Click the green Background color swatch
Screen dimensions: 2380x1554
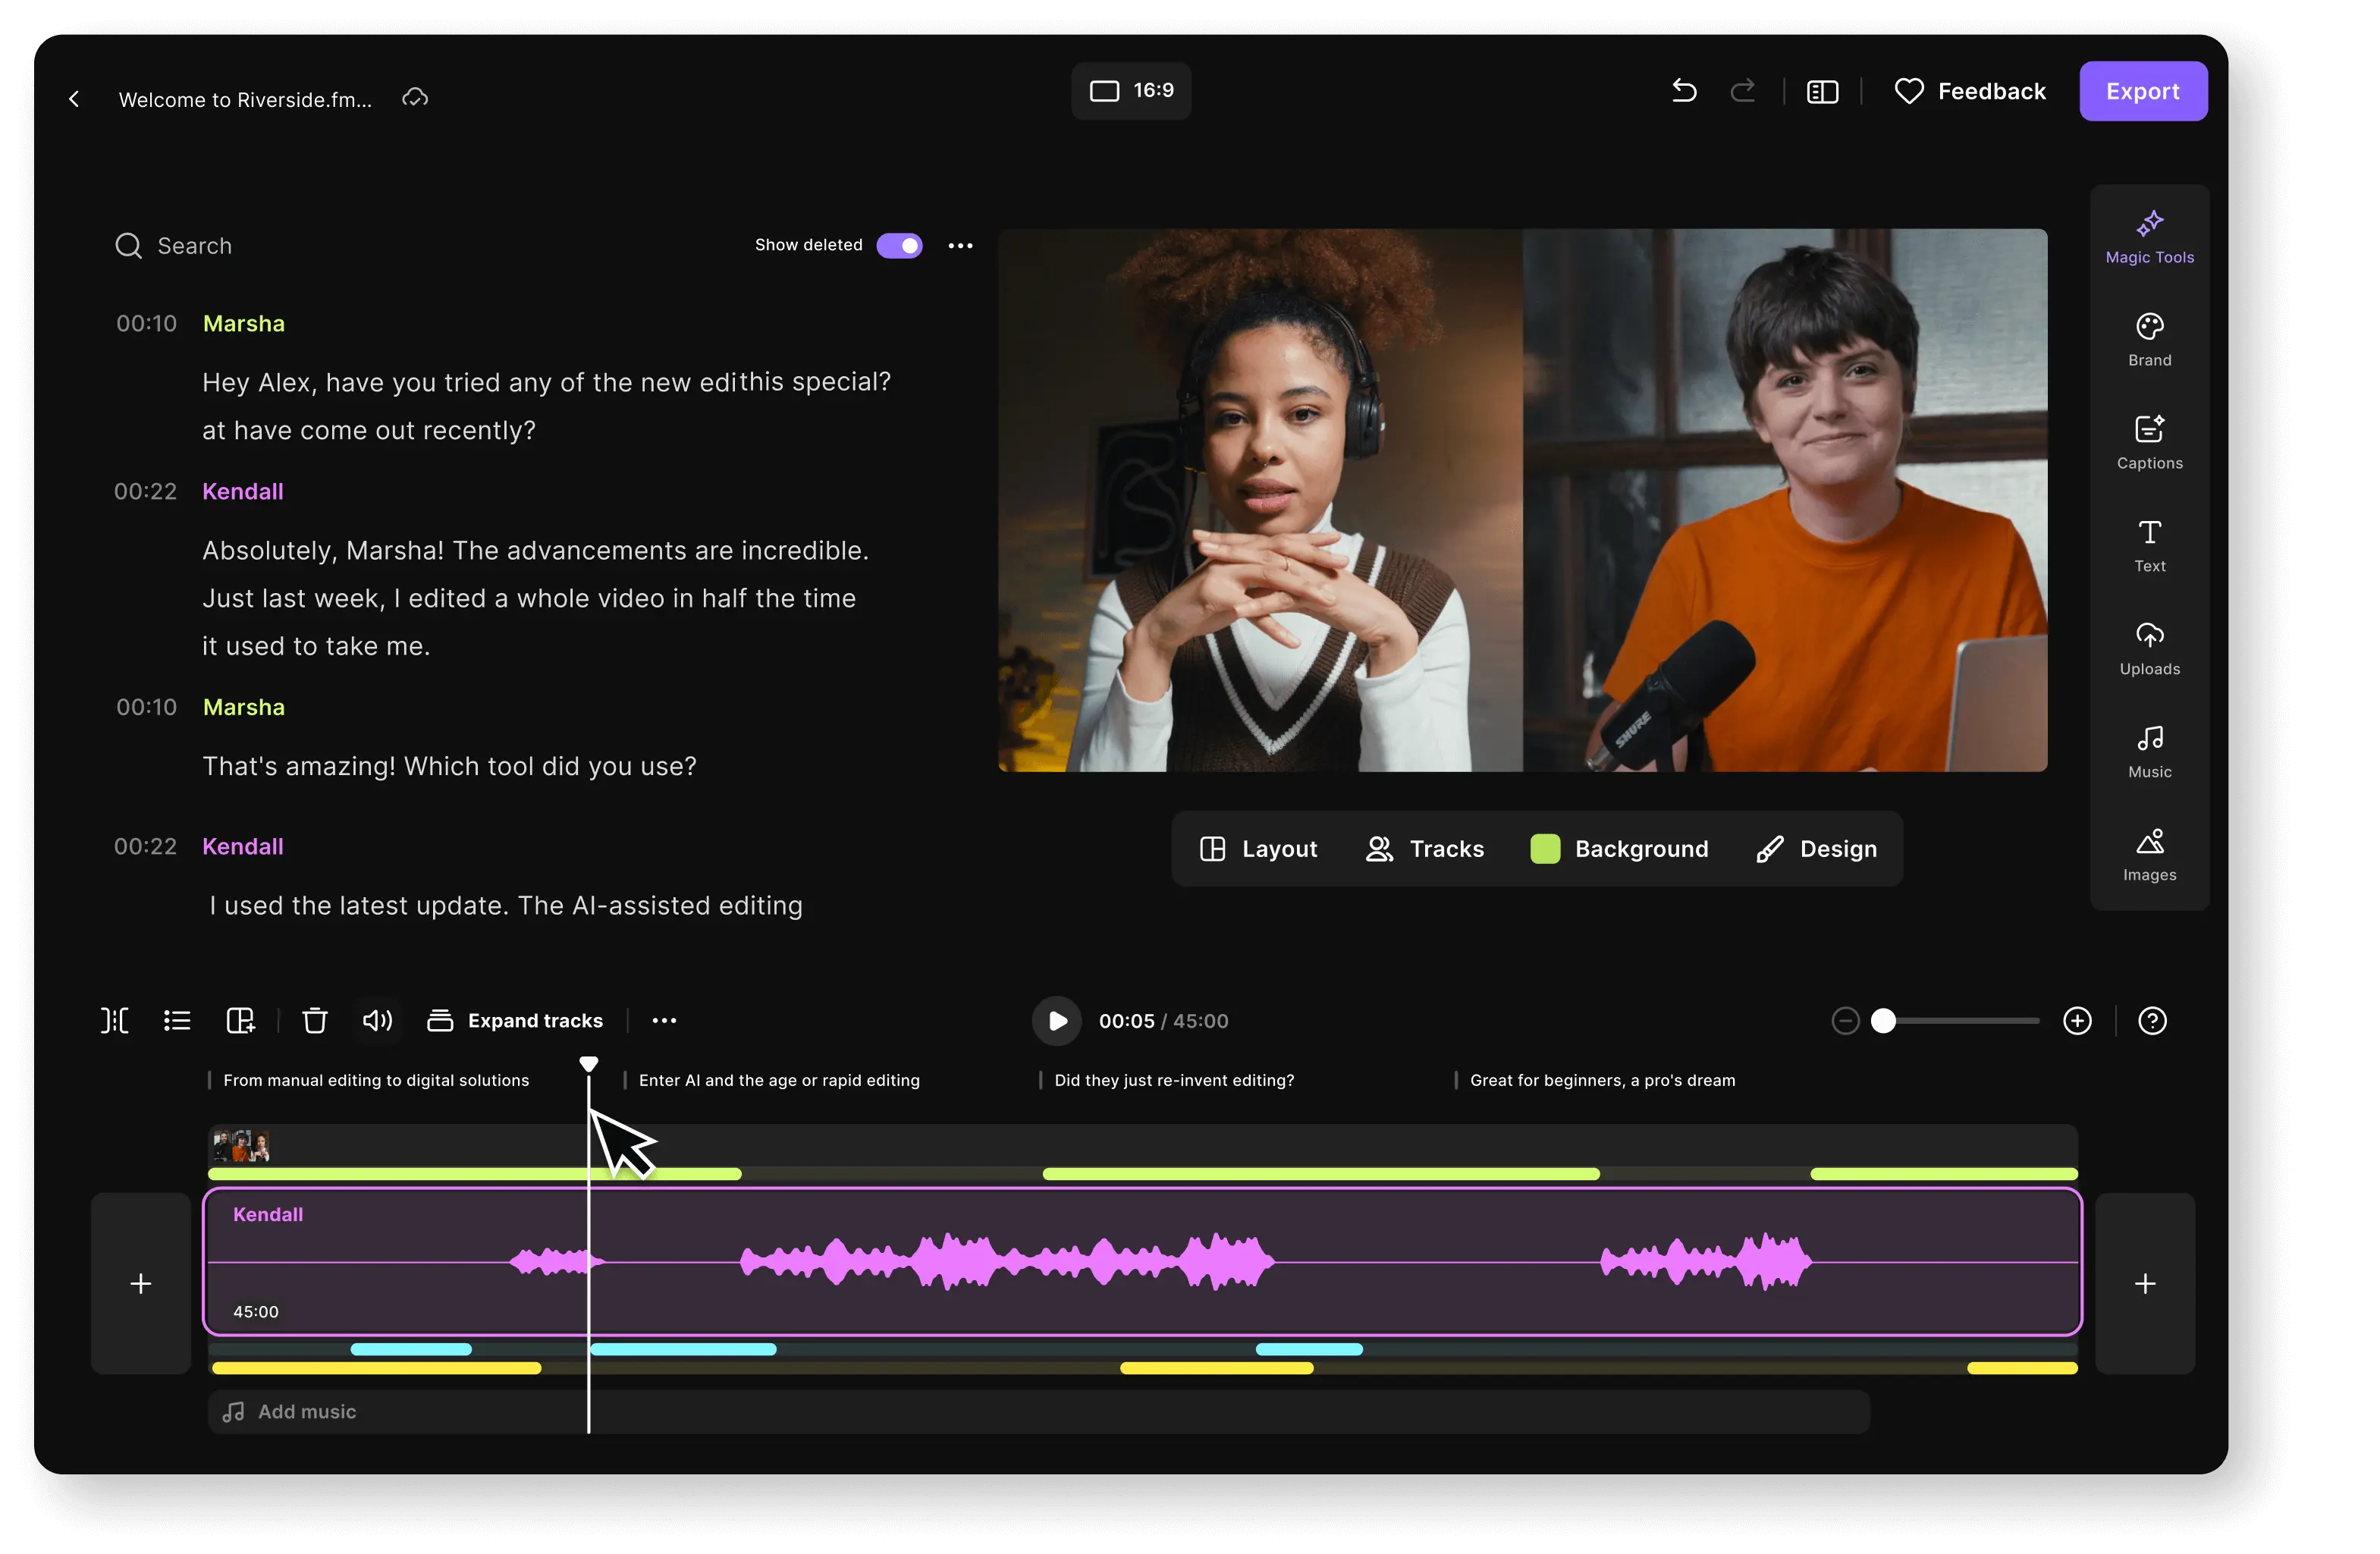point(1544,848)
